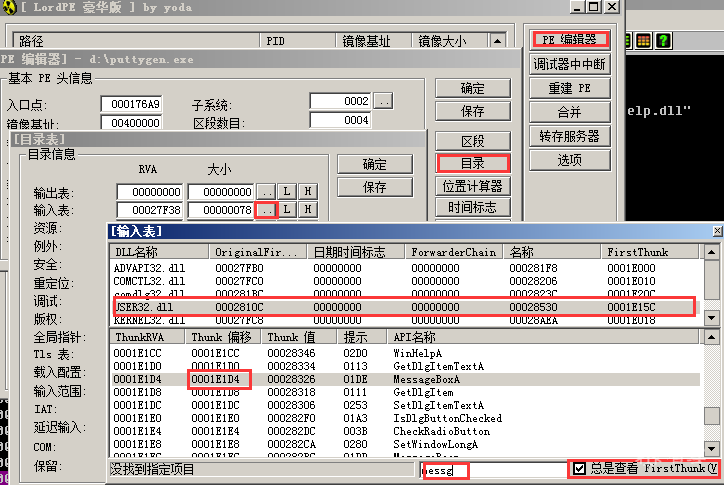Open import table browse button next to 00000078
This screenshot has width=724, height=485.
266,210
